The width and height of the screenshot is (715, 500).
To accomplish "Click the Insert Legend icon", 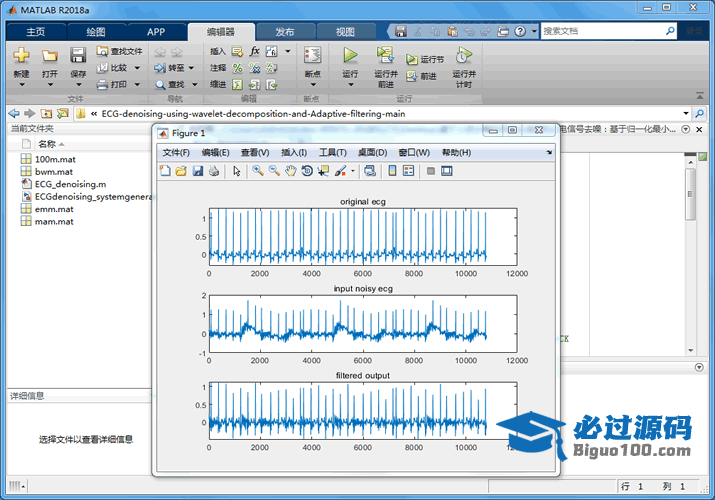I will coord(409,171).
